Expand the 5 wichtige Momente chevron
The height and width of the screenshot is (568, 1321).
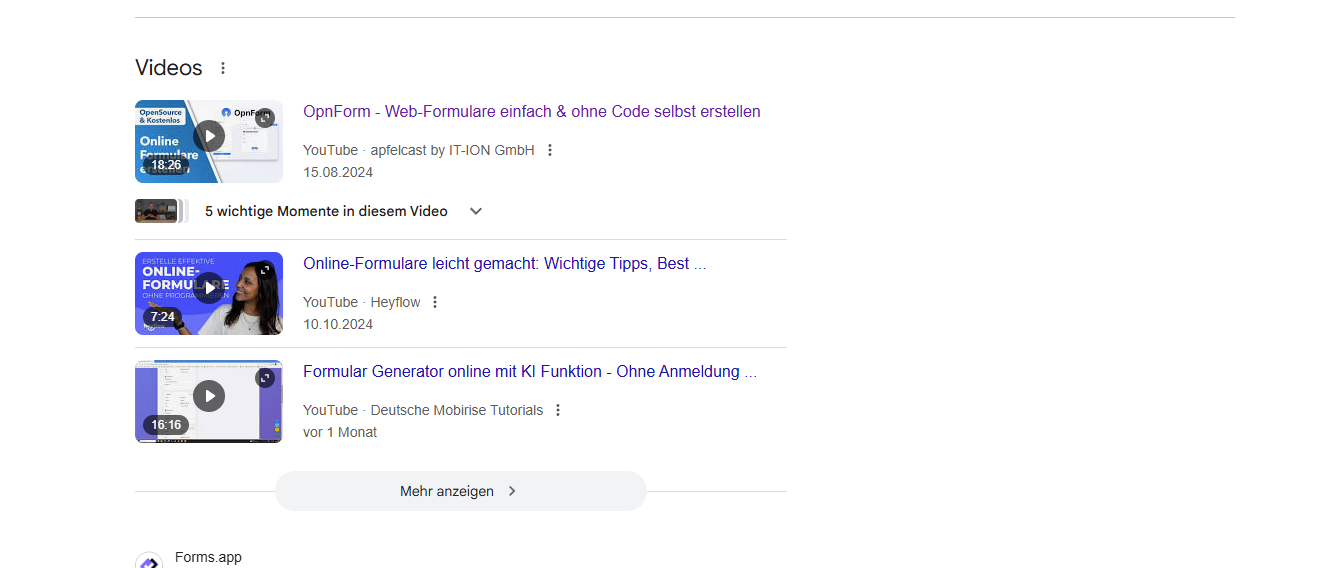point(476,211)
